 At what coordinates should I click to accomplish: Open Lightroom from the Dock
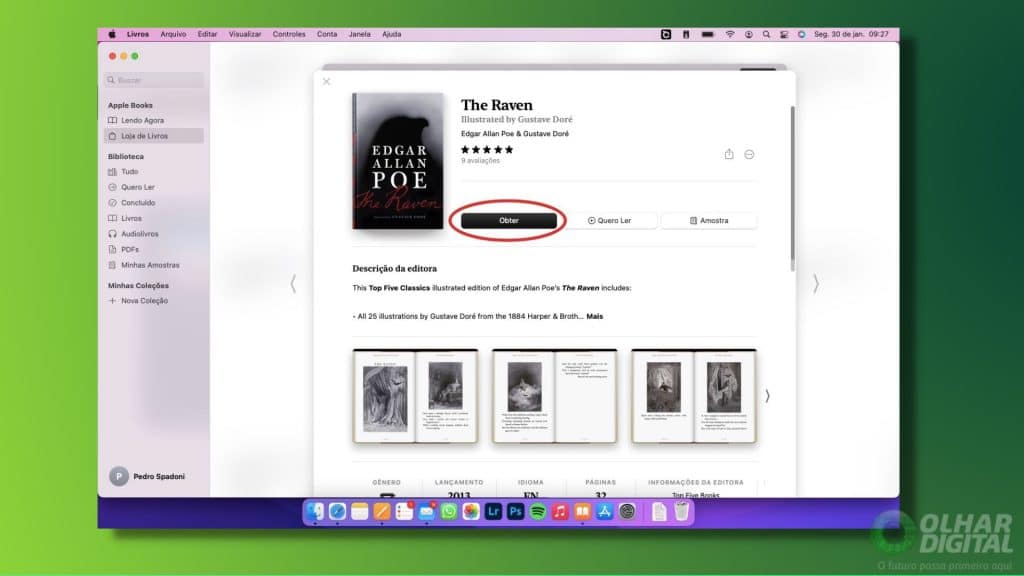tap(493, 512)
